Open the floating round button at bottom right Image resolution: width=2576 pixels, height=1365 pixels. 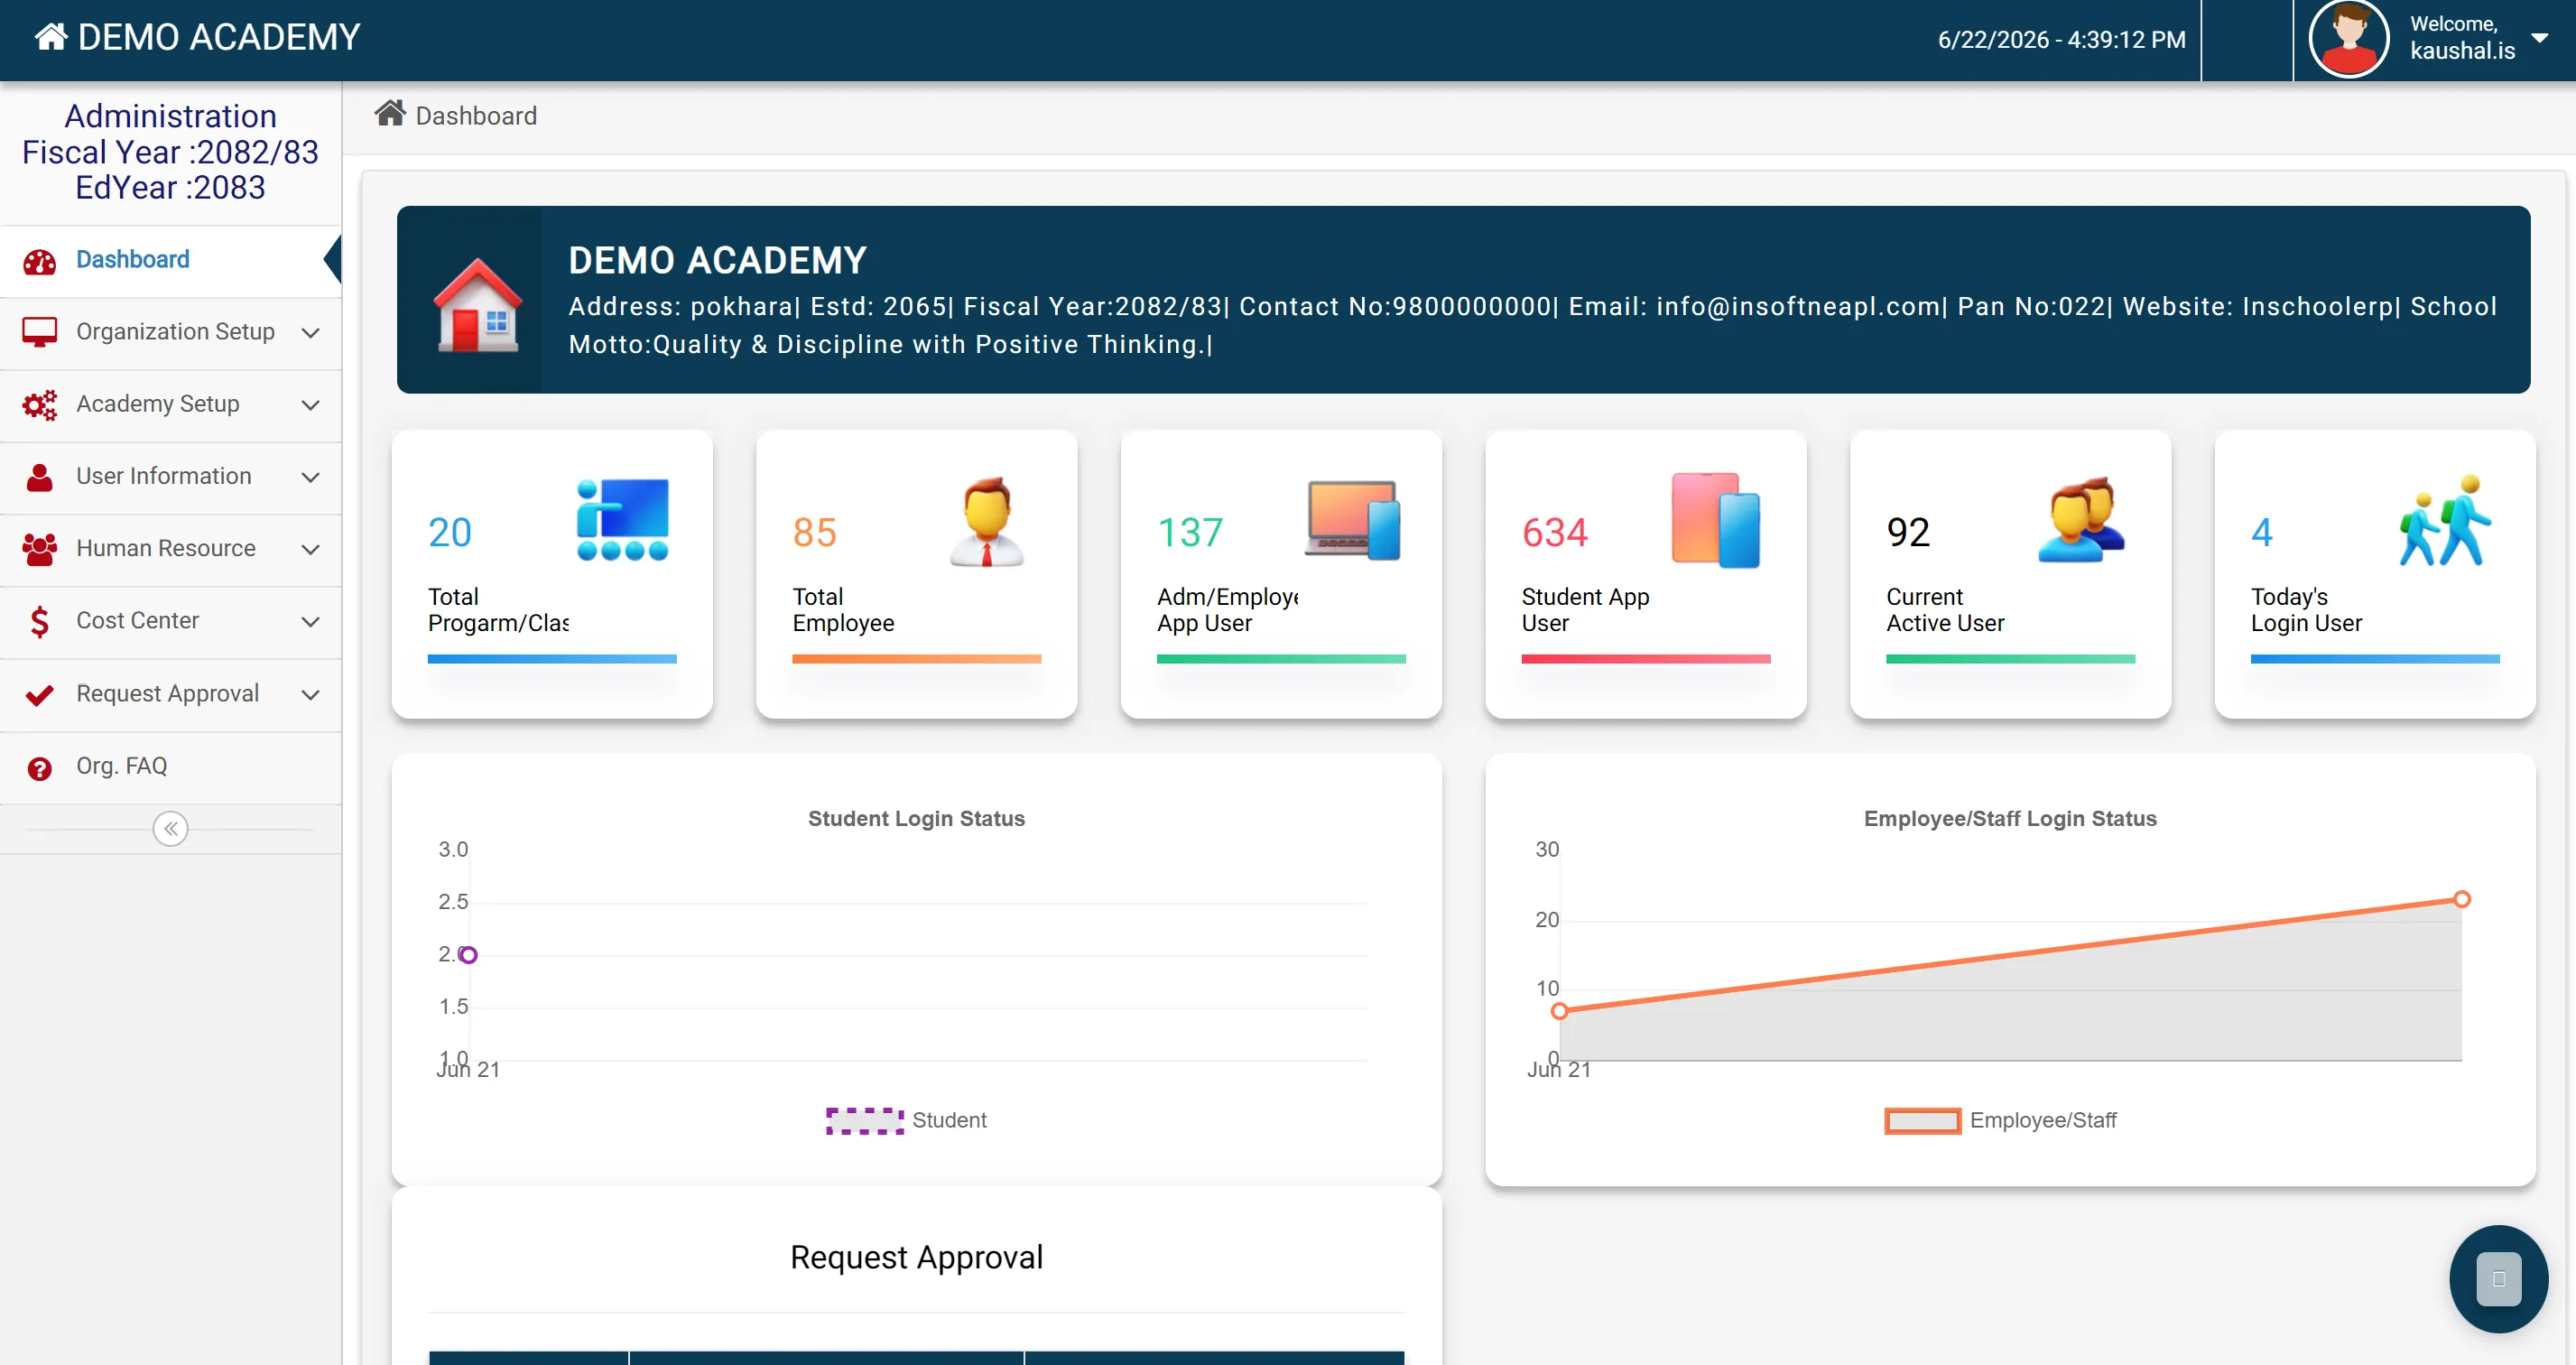pos(2498,1278)
